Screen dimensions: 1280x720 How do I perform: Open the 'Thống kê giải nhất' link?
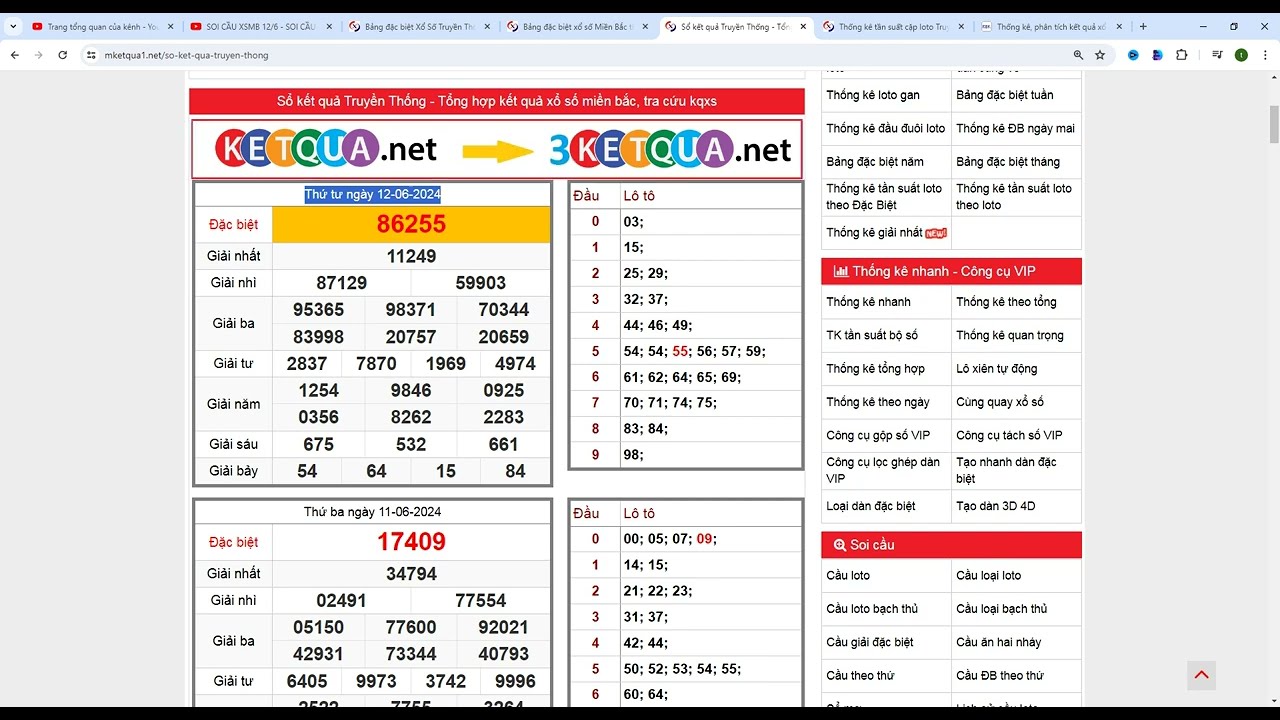(874, 232)
